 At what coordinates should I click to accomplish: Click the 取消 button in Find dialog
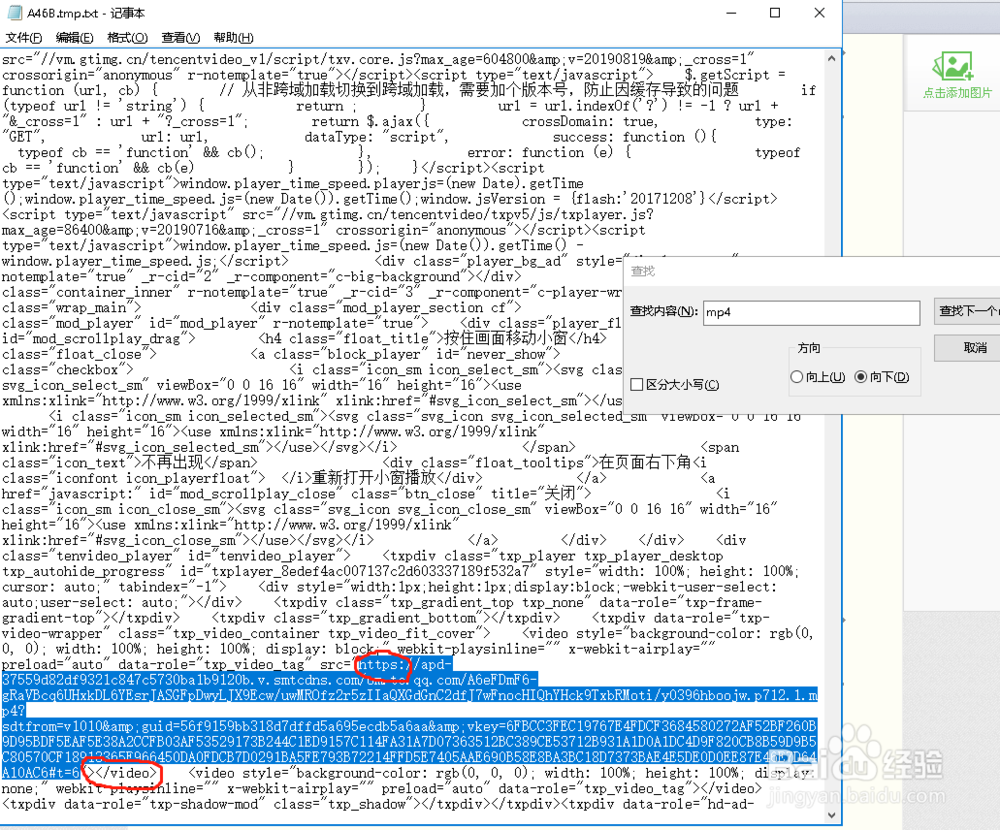[967, 348]
